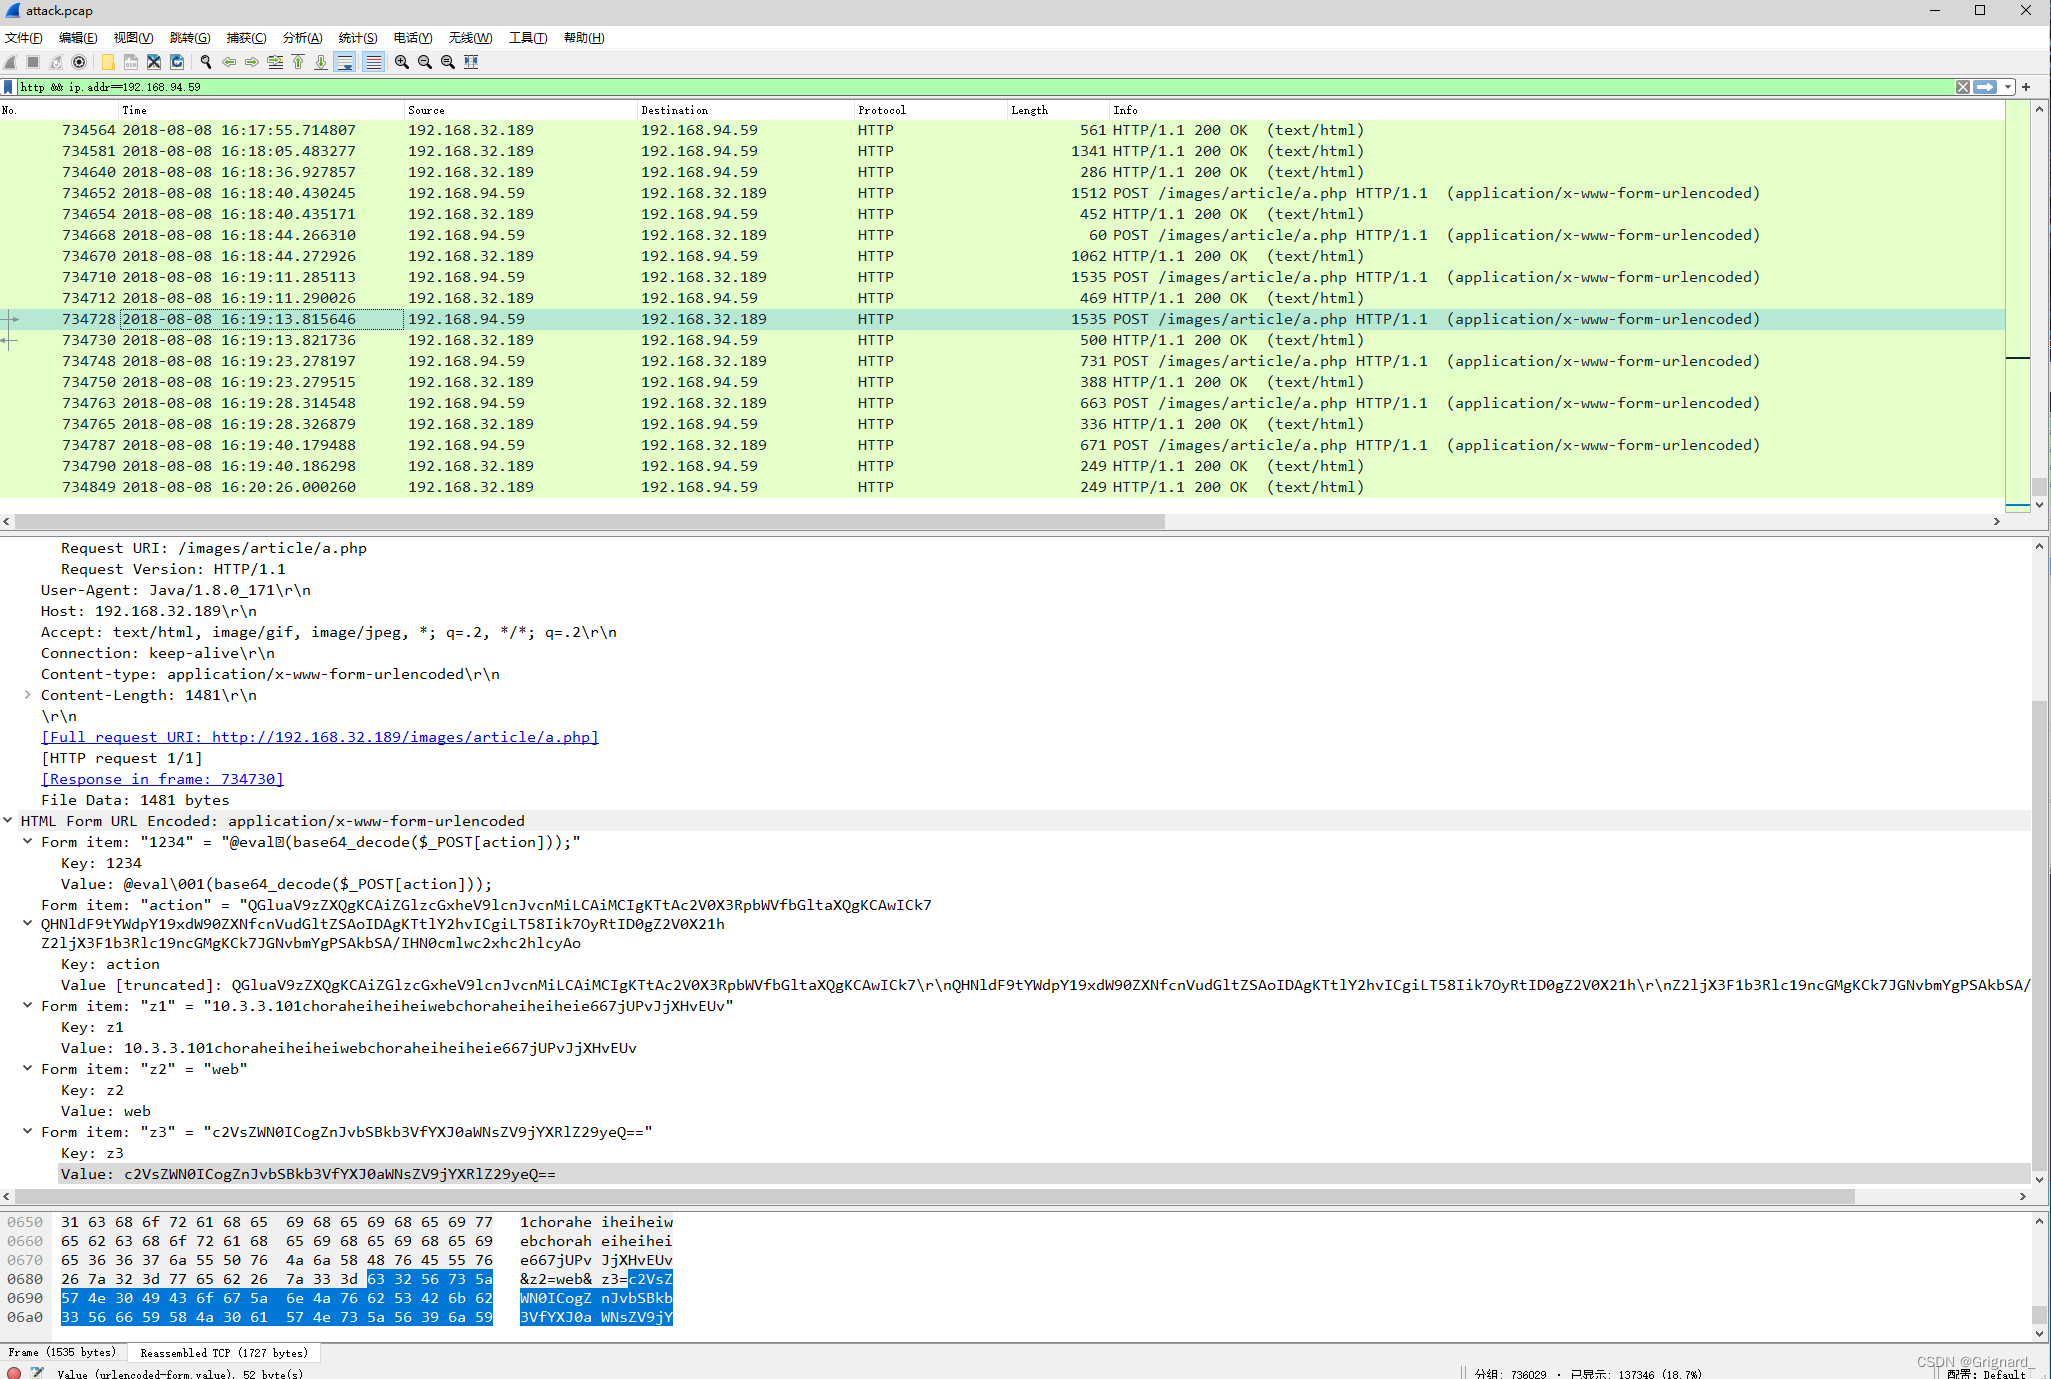Click the stop capture square icon
The height and width of the screenshot is (1379, 2051).
point(33,62)
